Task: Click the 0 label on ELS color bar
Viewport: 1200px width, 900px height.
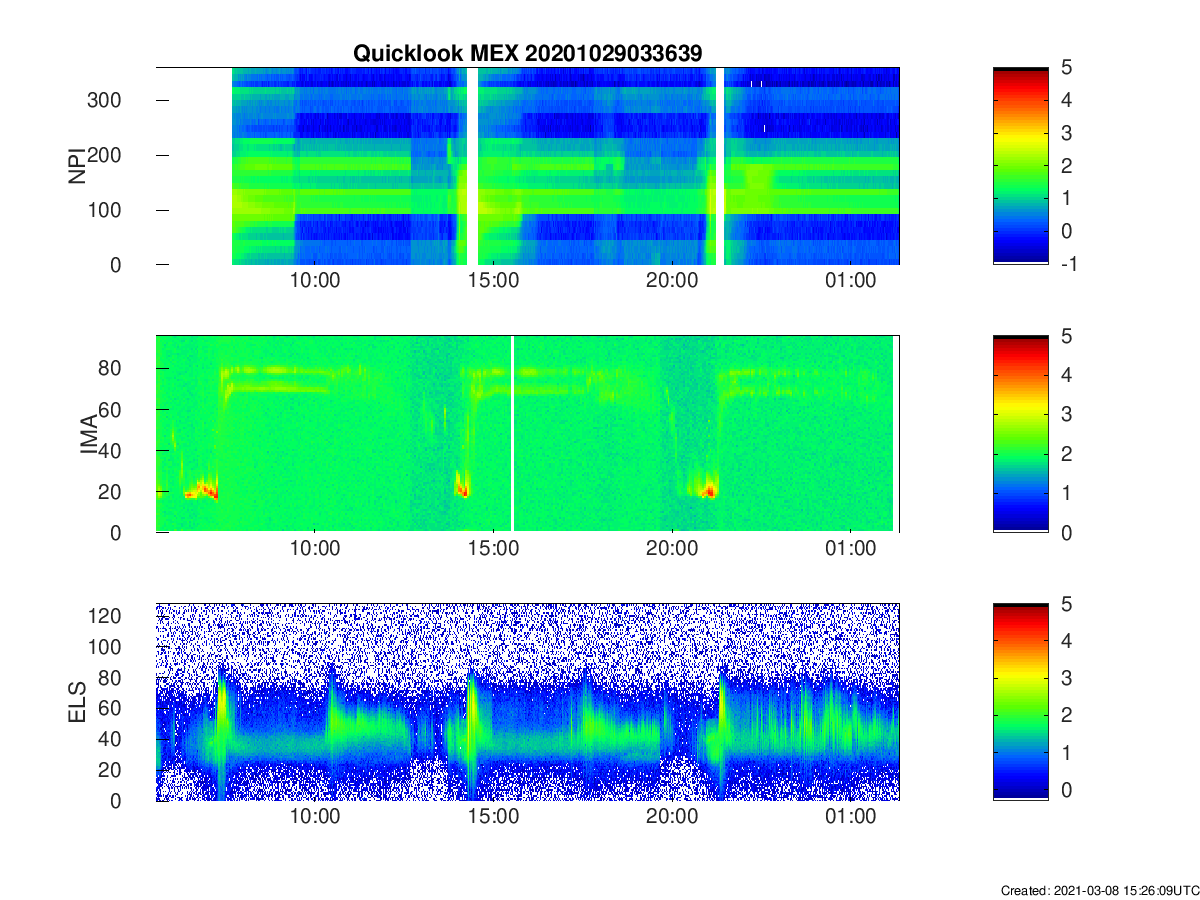Action: (1065, 790)
